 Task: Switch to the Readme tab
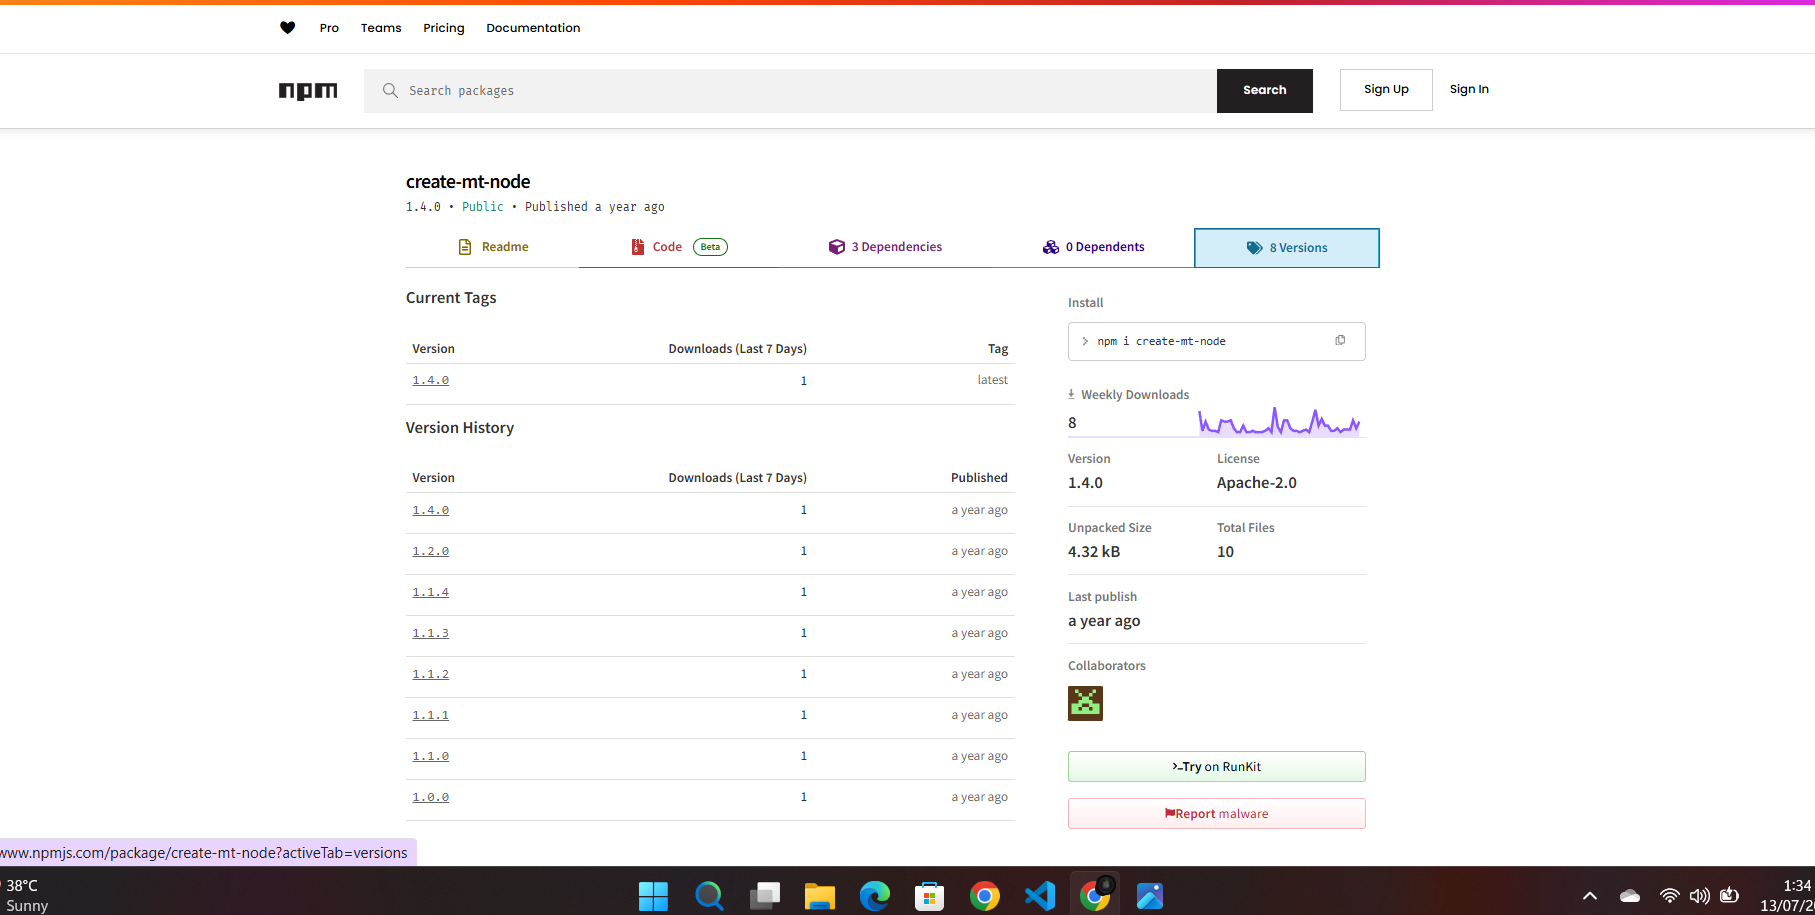(492, 247)
